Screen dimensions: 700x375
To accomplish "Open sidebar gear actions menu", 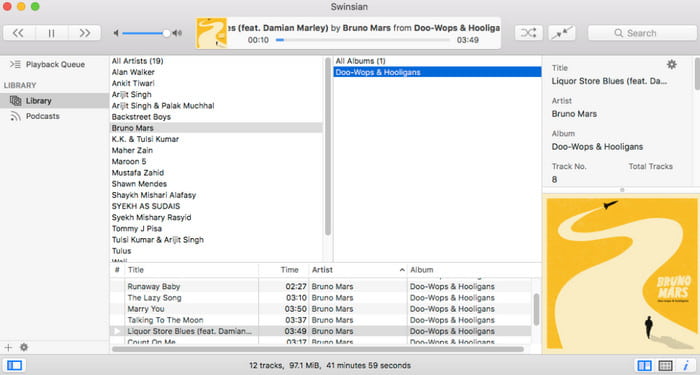I will click(24, 347).
